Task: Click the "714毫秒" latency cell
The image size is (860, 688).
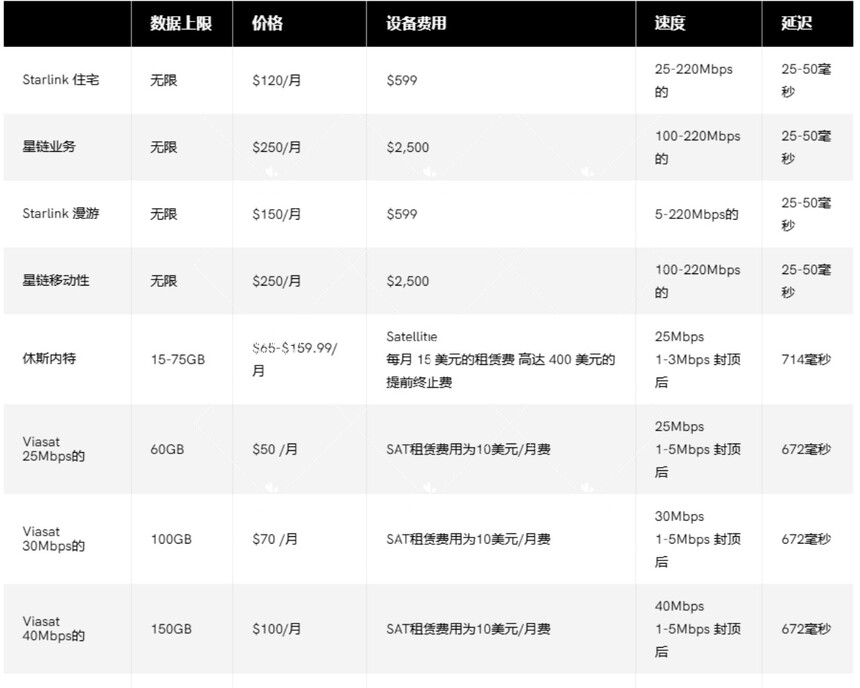Action: click(806, 360)
